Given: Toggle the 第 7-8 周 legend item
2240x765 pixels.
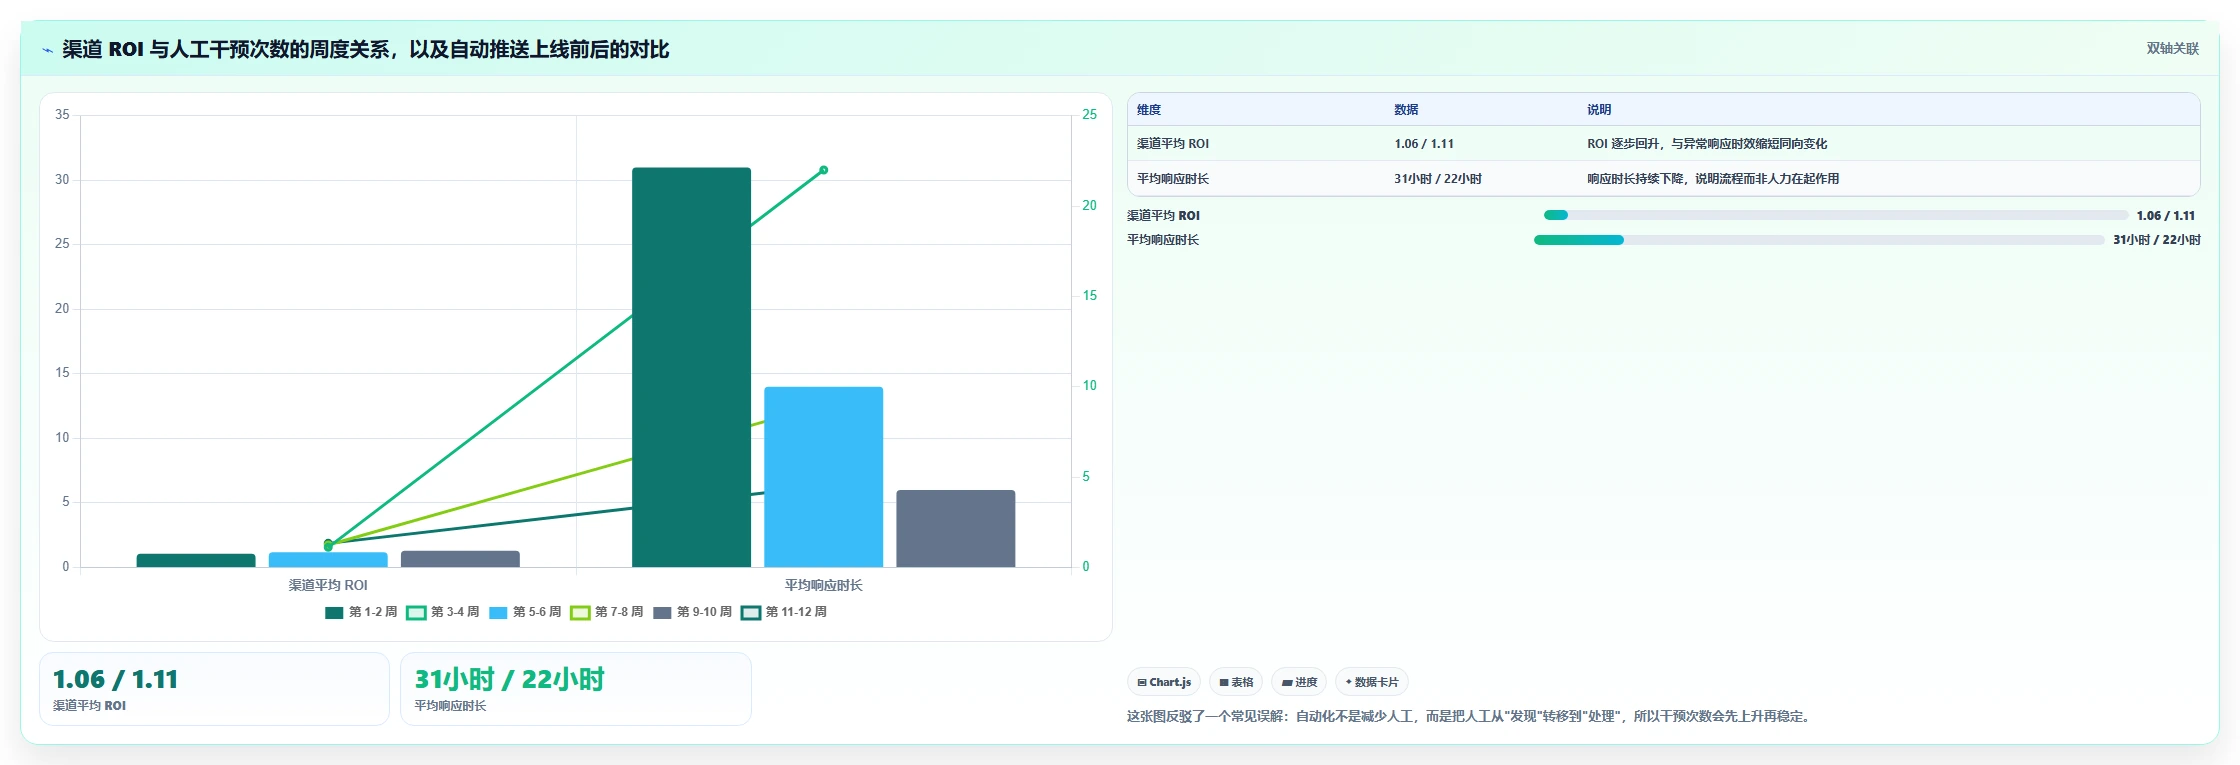Looking at the screenshot, I should coord(607,612).
